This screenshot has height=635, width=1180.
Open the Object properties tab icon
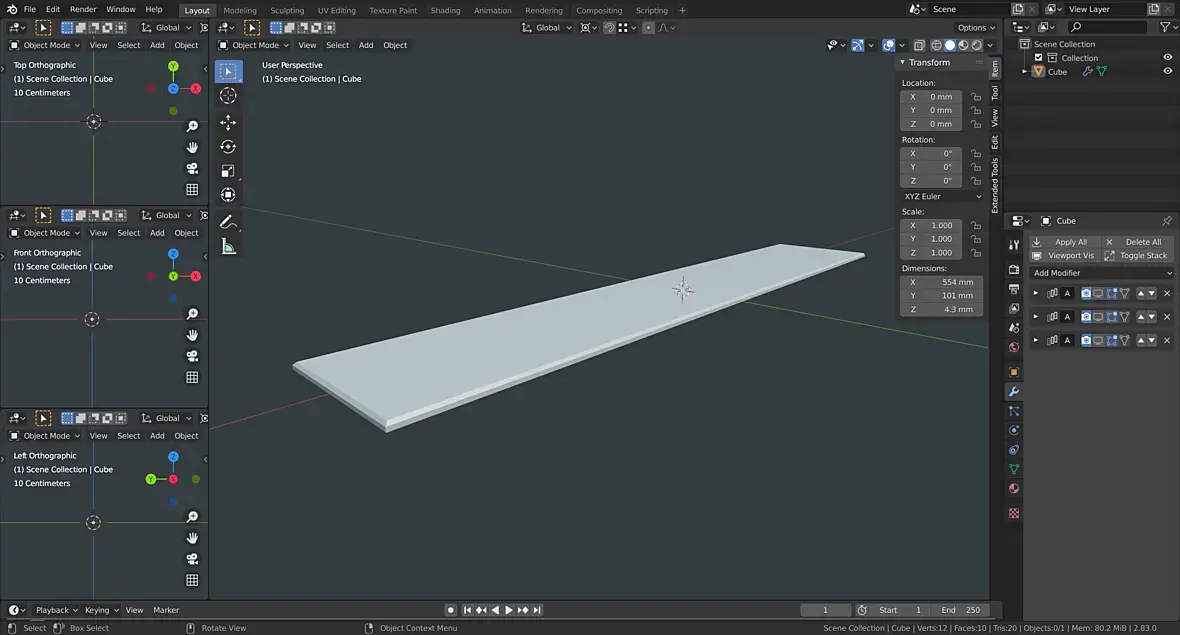pos(1014,372)
